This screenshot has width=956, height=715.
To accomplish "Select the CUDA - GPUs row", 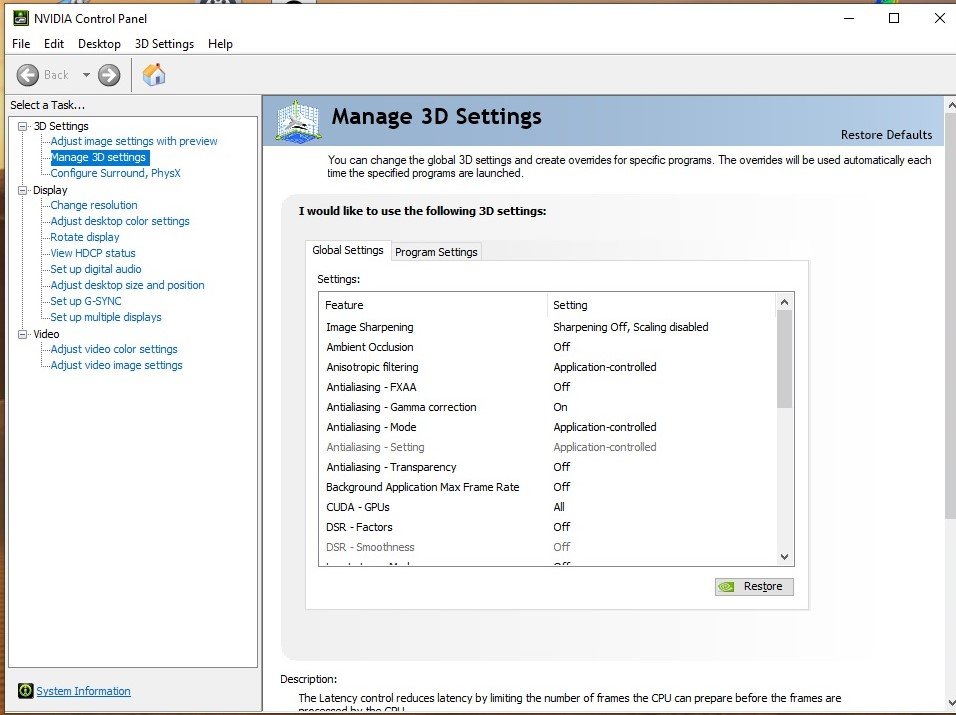I will point(548,507).
